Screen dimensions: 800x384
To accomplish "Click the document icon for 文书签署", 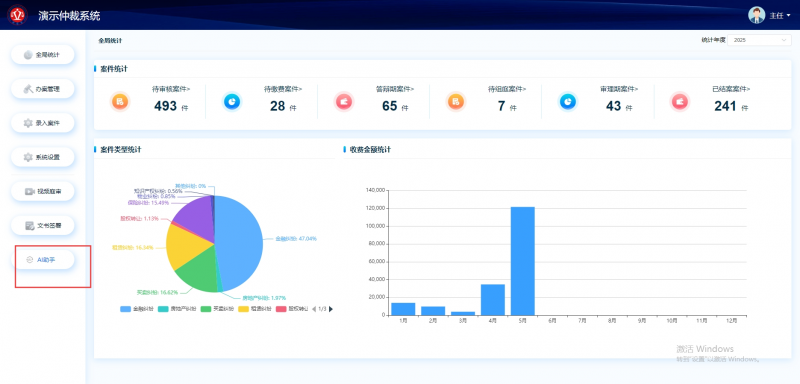I will click(29, 225).
